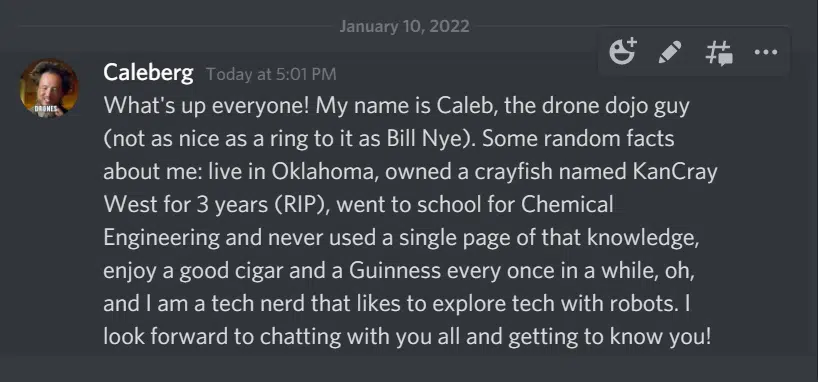Open the three-dot More options menu

766,52
